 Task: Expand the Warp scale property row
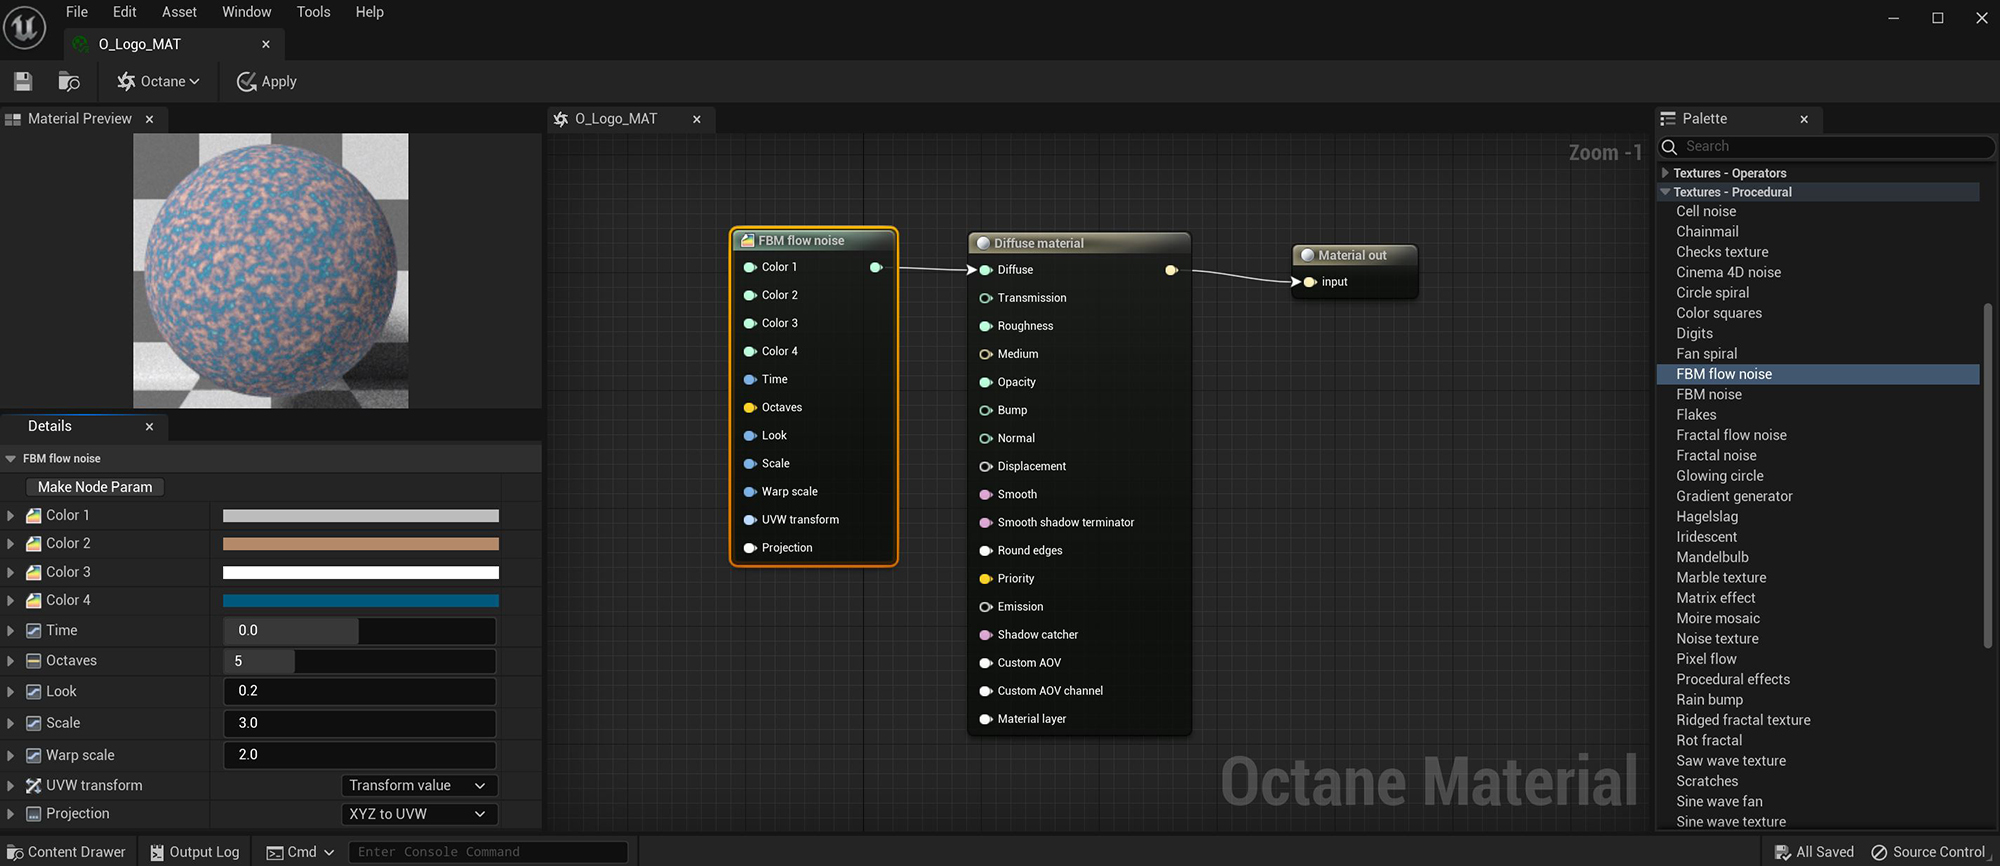click(11, 756)
